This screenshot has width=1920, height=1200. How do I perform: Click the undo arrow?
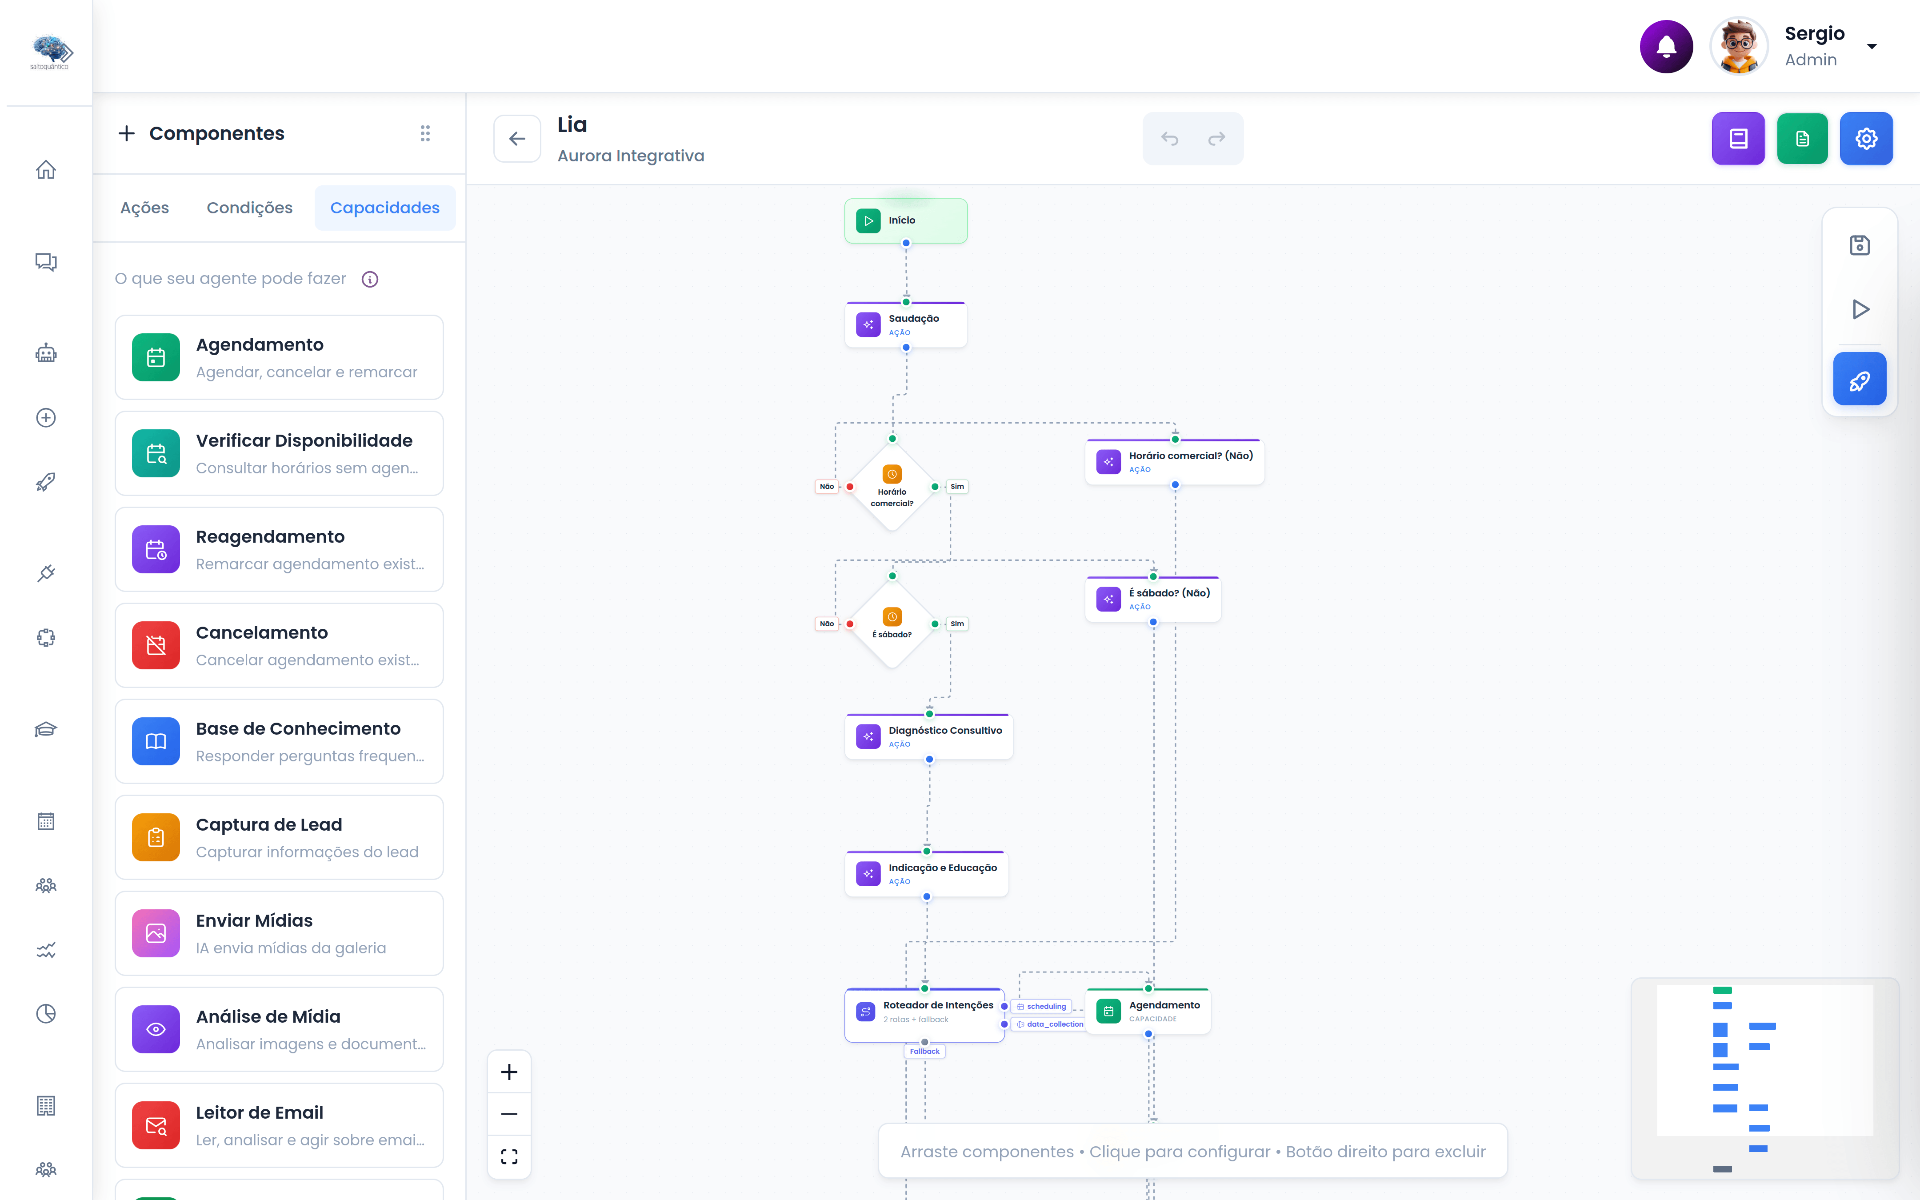click(1169, 138)
